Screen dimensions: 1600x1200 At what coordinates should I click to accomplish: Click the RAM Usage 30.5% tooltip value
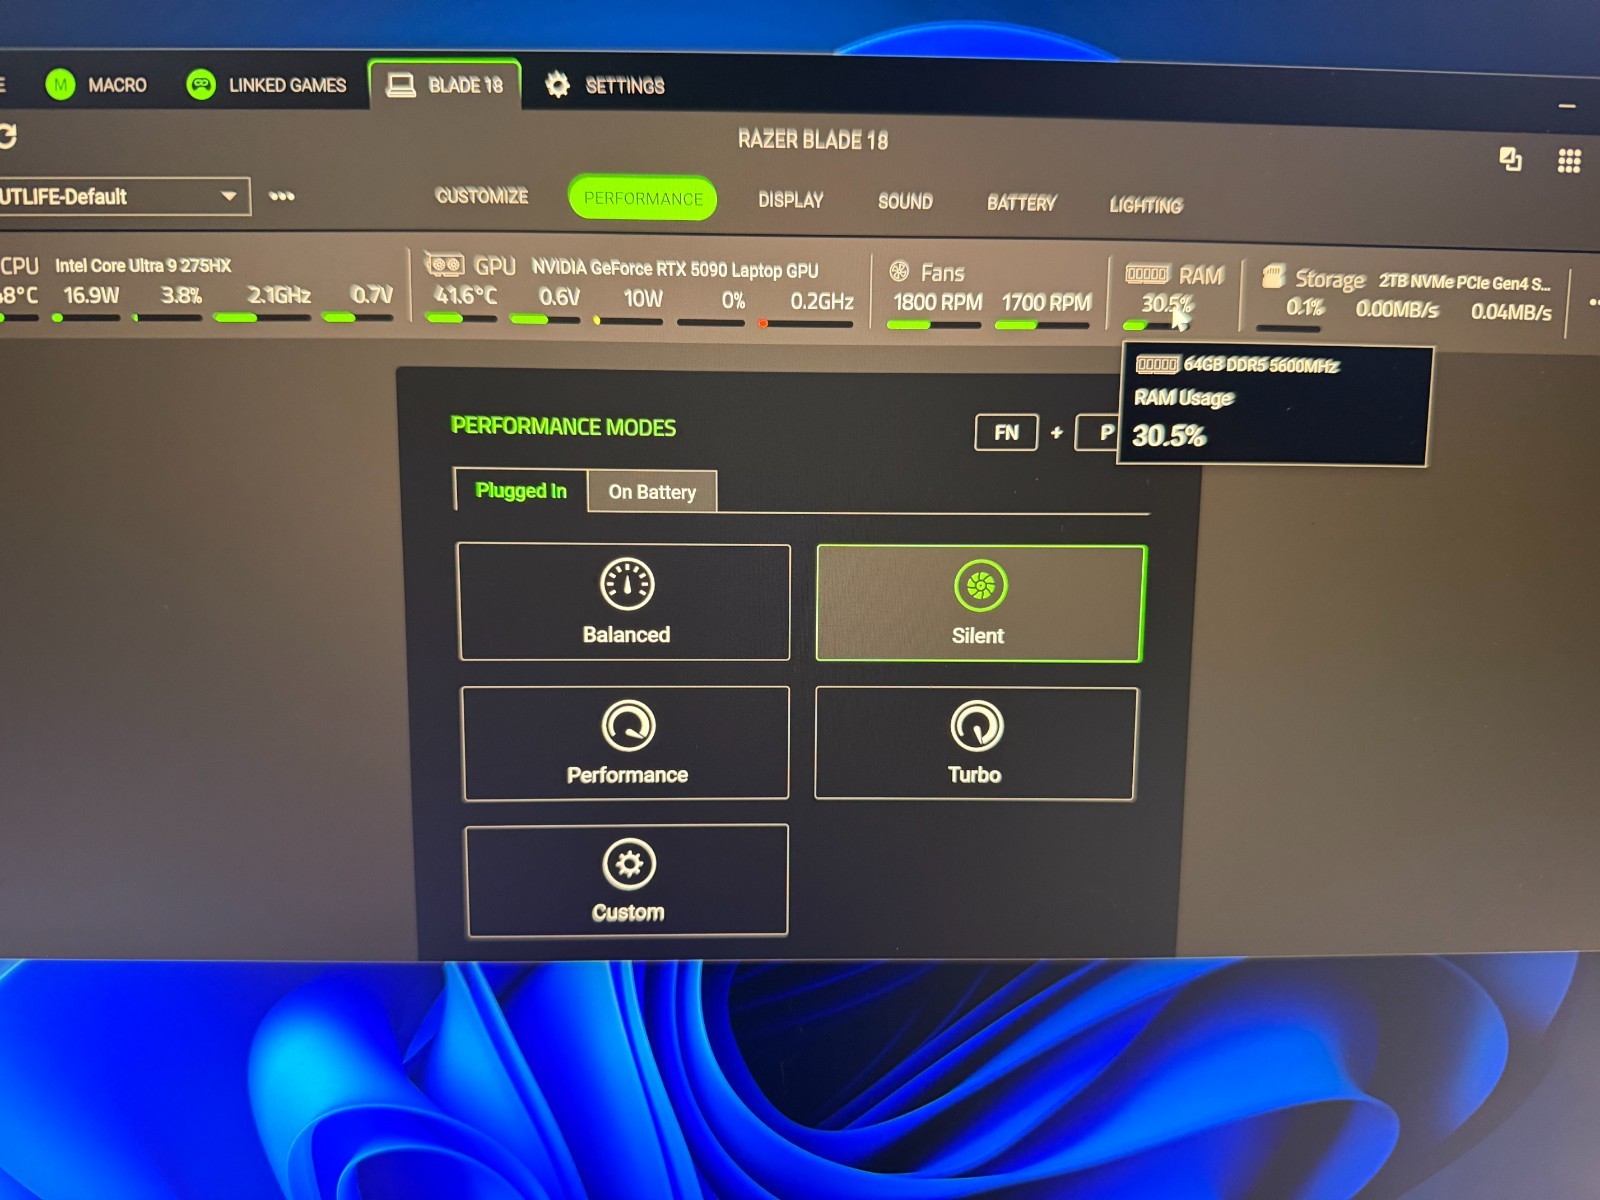(x=1169, y=436)
